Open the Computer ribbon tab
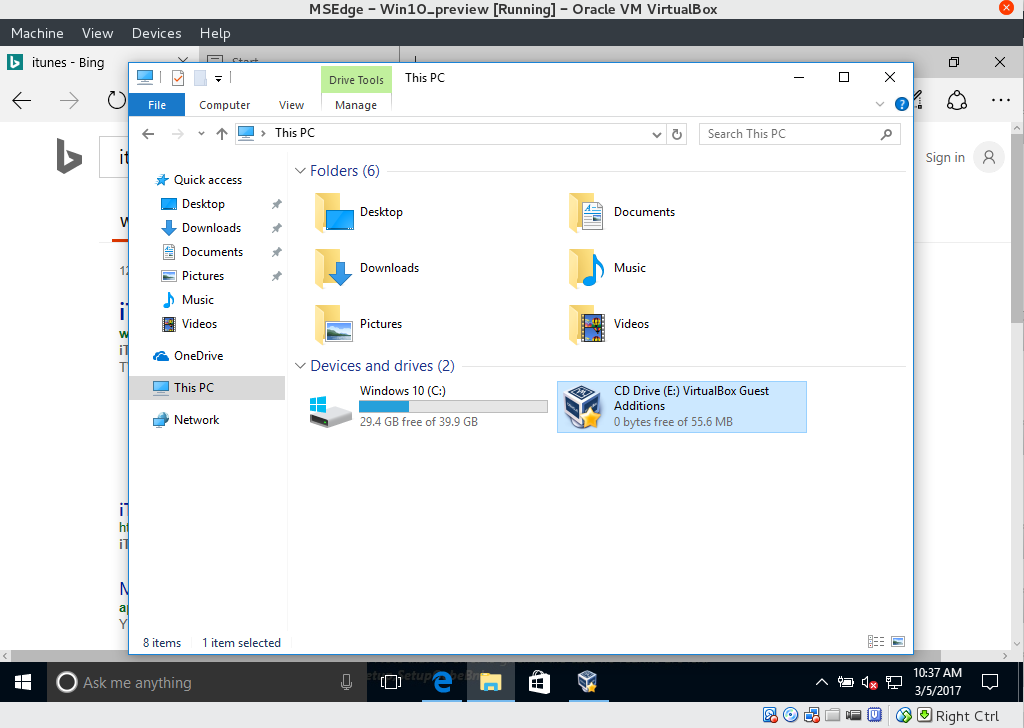 pos(224,105)
